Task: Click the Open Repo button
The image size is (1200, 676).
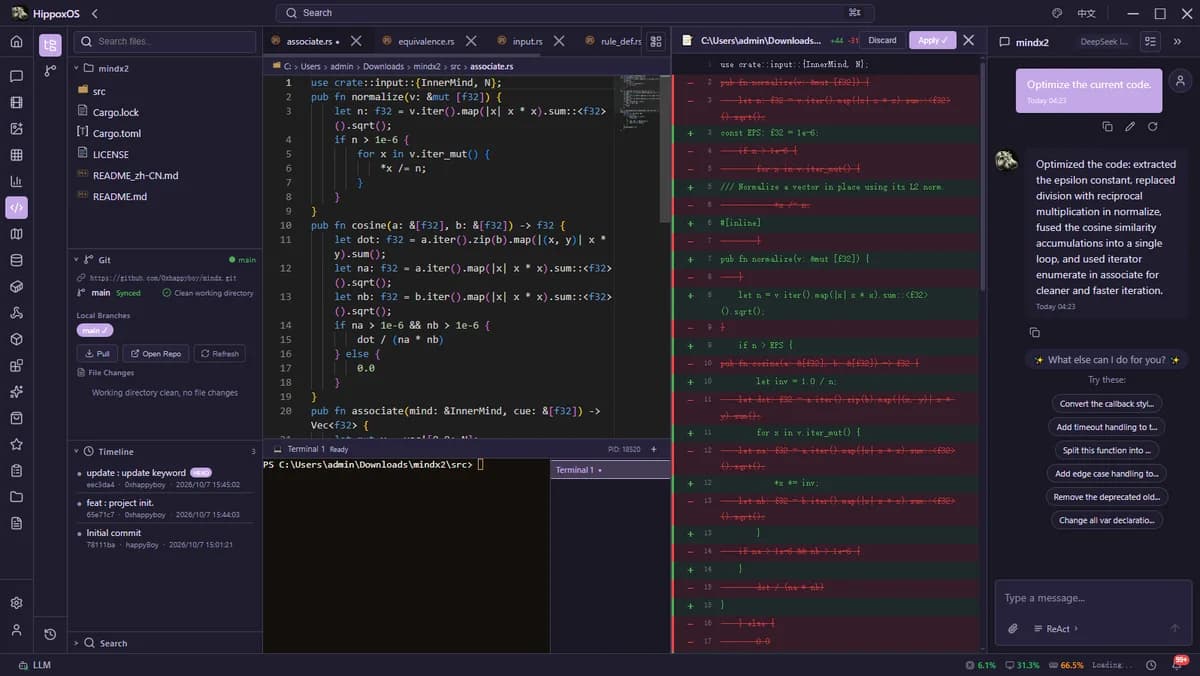Action: pos(155,353)
